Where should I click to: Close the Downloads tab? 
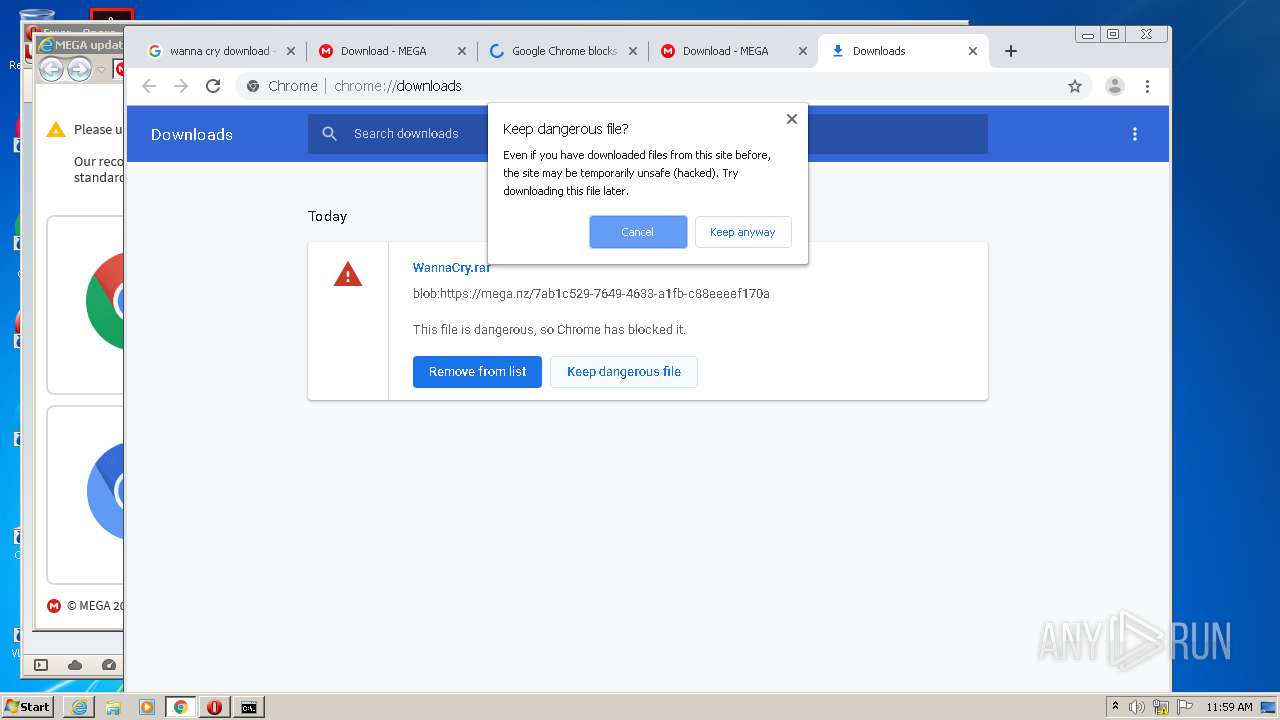[x=973, y=51]
